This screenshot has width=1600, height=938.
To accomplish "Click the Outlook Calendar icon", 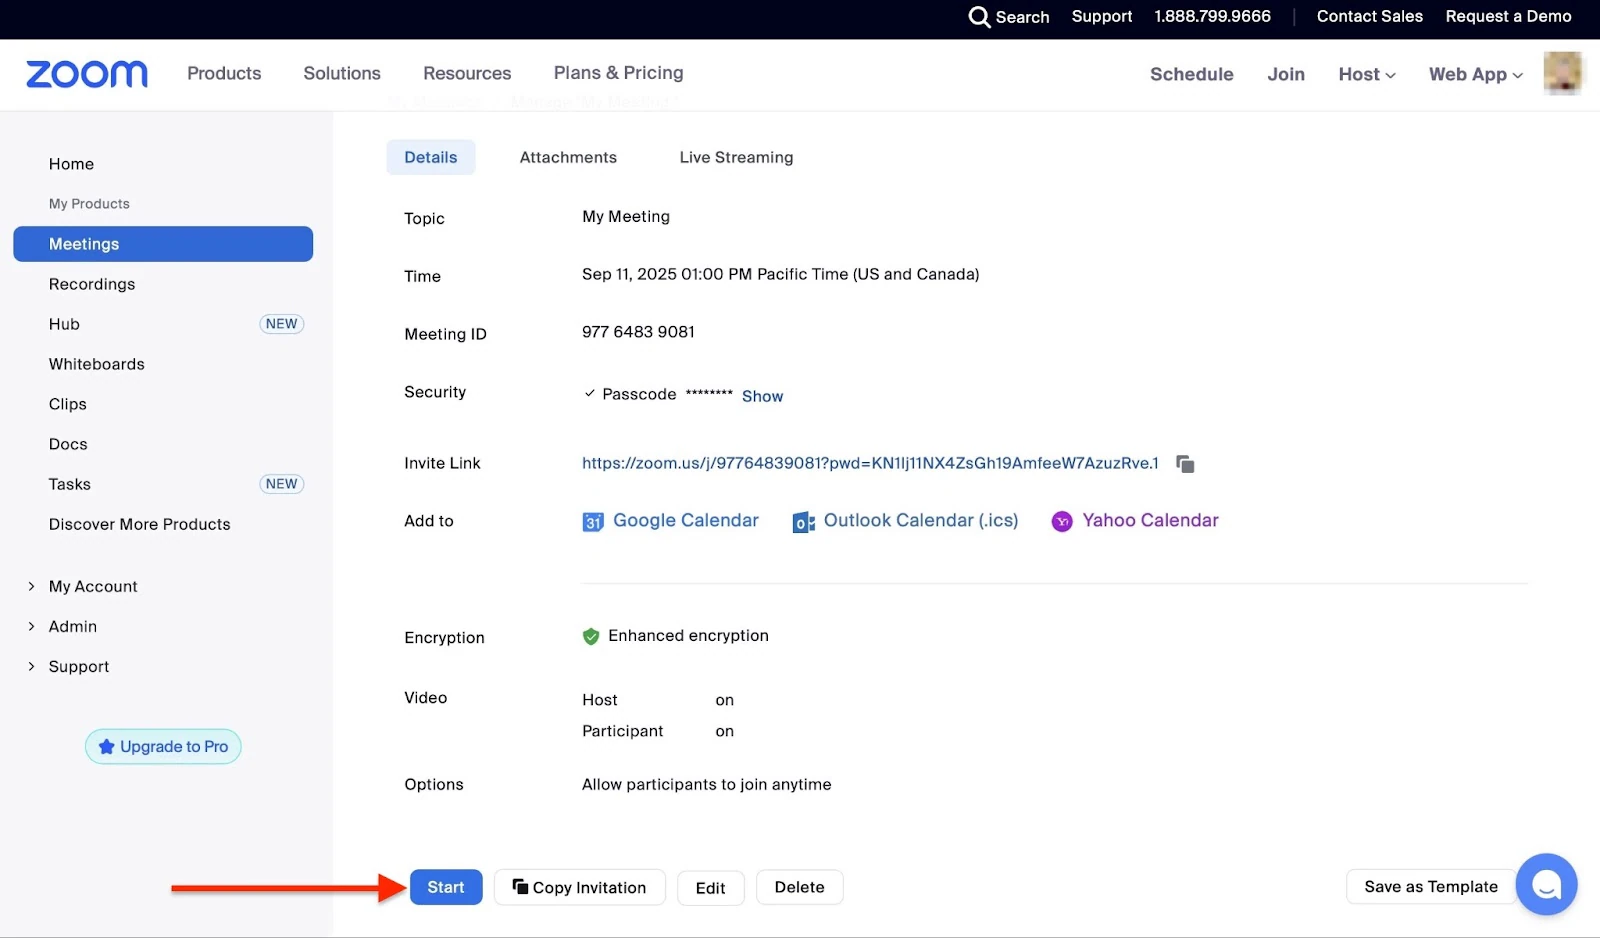I will (803, 522).
